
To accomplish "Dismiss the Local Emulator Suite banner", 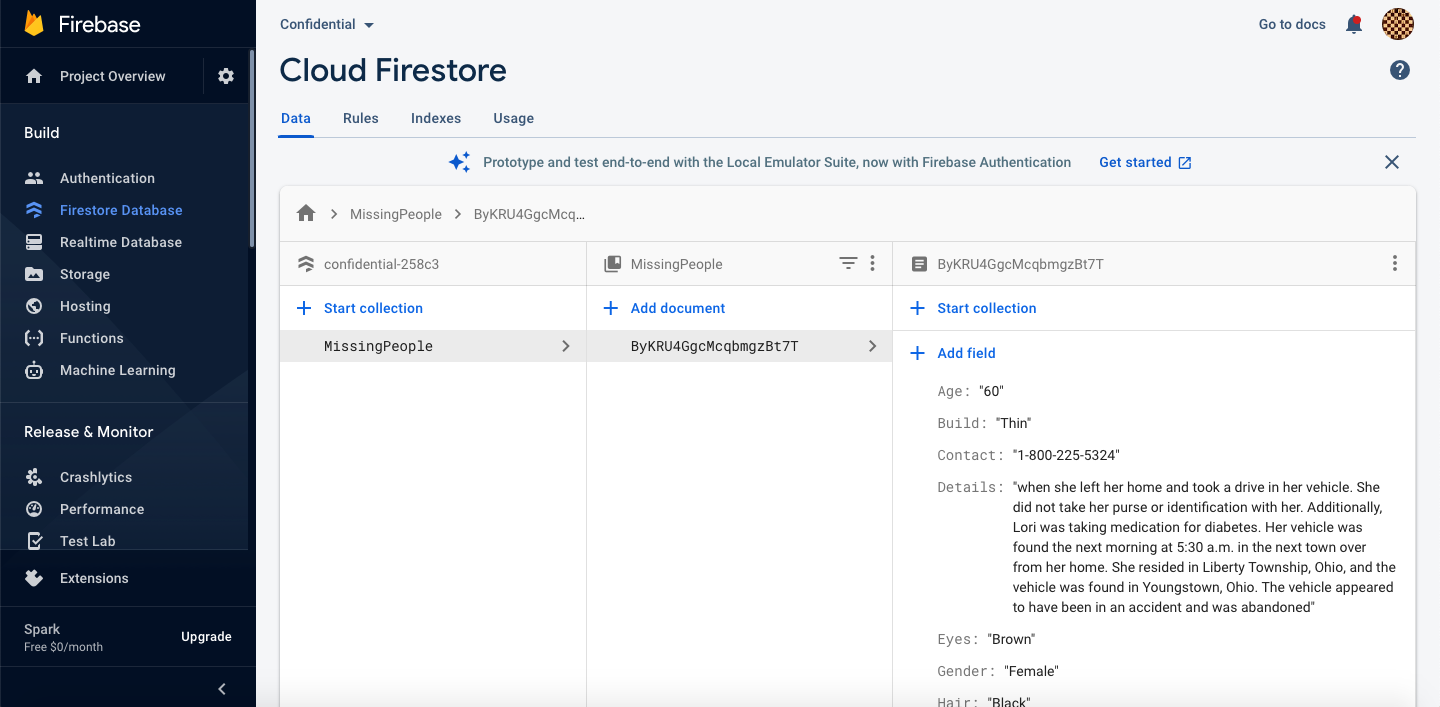I will click(x=1392, y=162).
